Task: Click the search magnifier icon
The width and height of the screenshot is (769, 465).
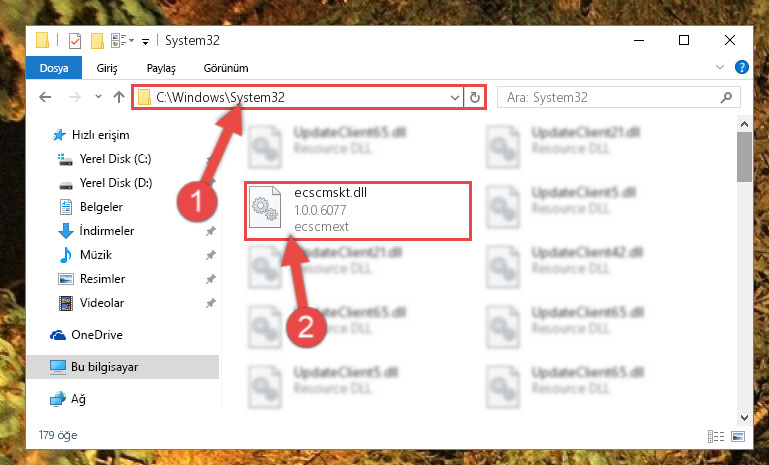Action: (726, 98)
